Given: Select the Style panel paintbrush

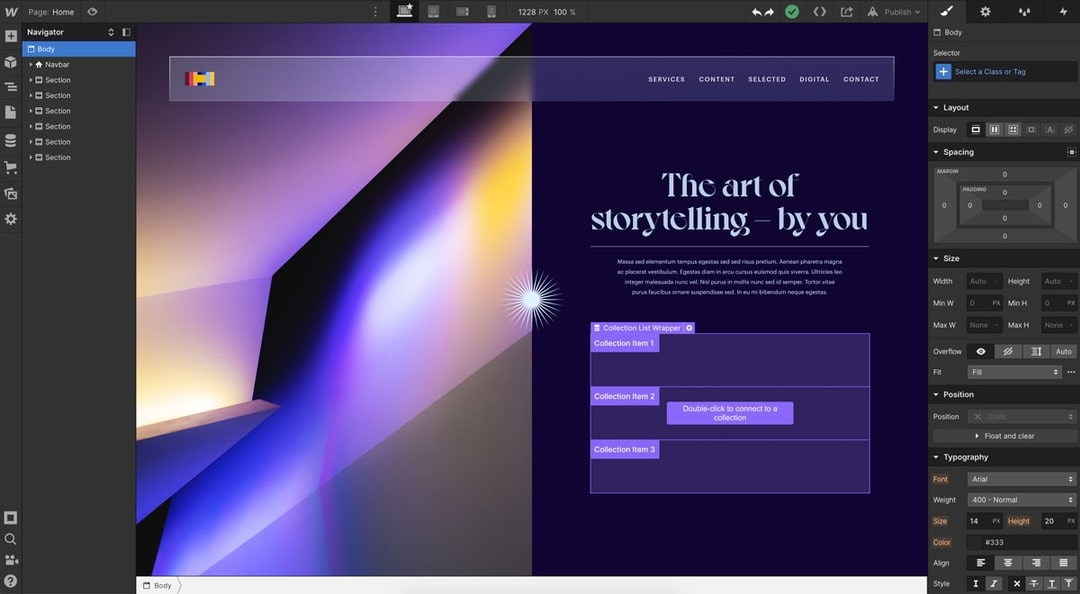Looking at the screenshot, I should [x=946, y=11].
